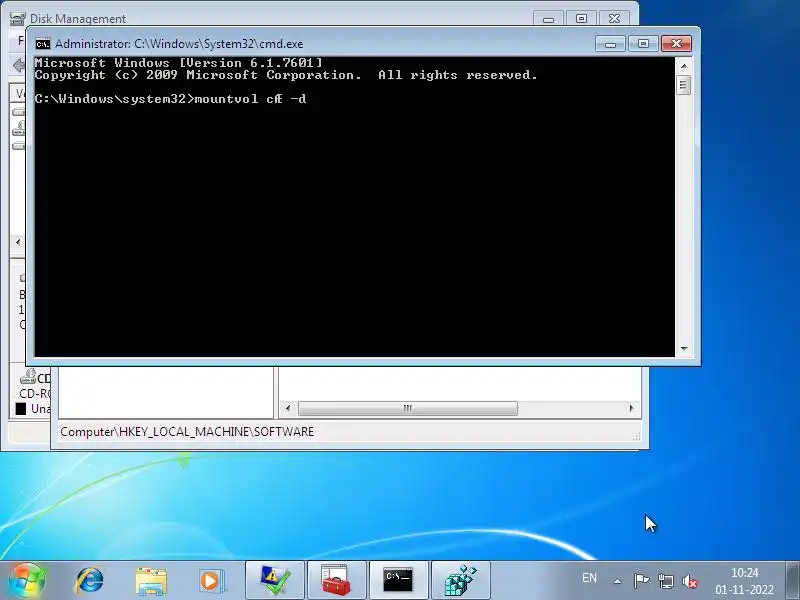
Task: Click the HKEY_LOCAL_MACHINE\SOFTWARE status bar path
Action: click(187, 432)
